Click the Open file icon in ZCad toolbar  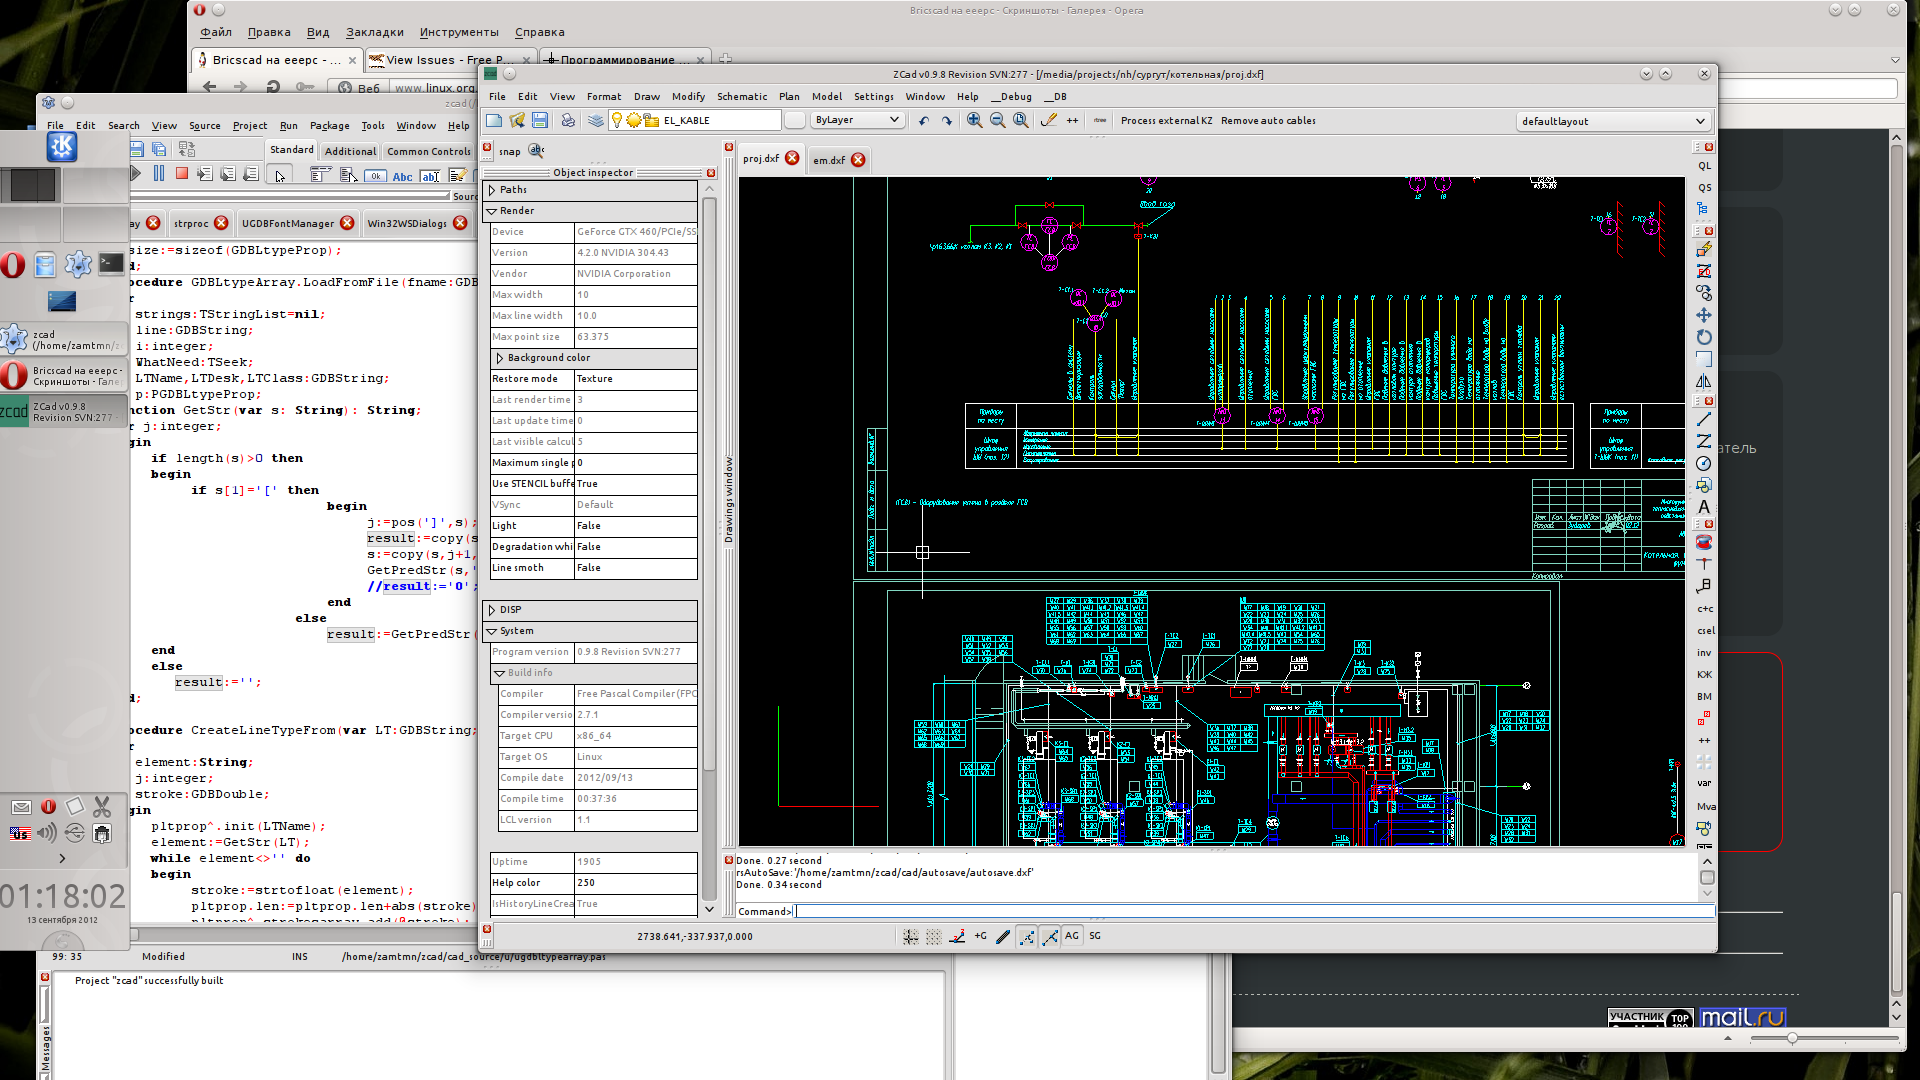click(x=517, y=120)
